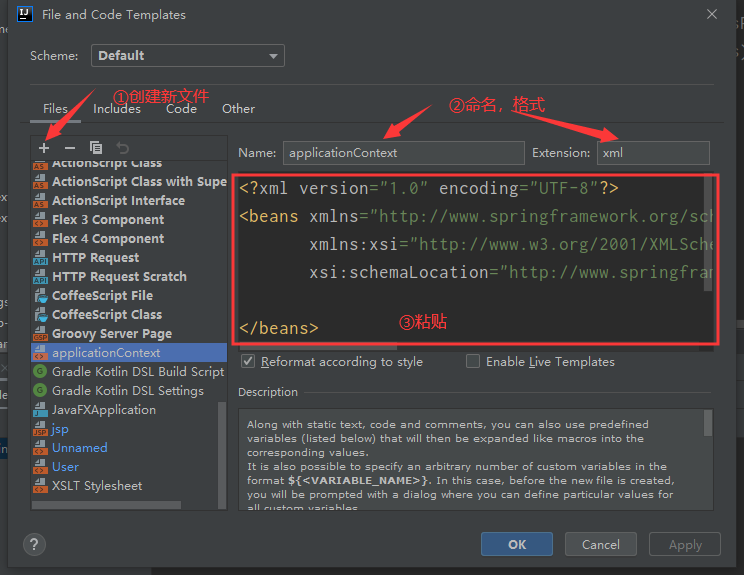The height and width of the screenshot is (575, 744).
Task: Click the template list vertical scrollbar
Action: pyautogui.click(x=222, y=454)
